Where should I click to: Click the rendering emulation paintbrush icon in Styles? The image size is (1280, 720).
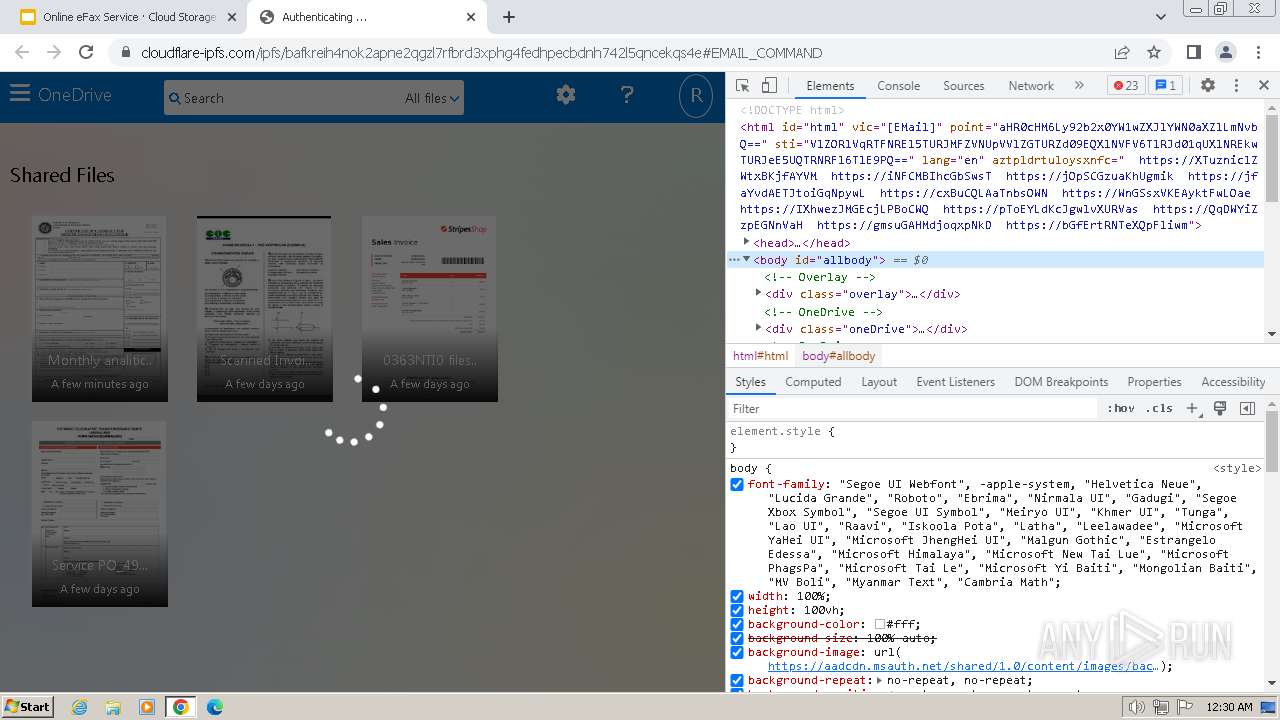tap(1220, 408)
